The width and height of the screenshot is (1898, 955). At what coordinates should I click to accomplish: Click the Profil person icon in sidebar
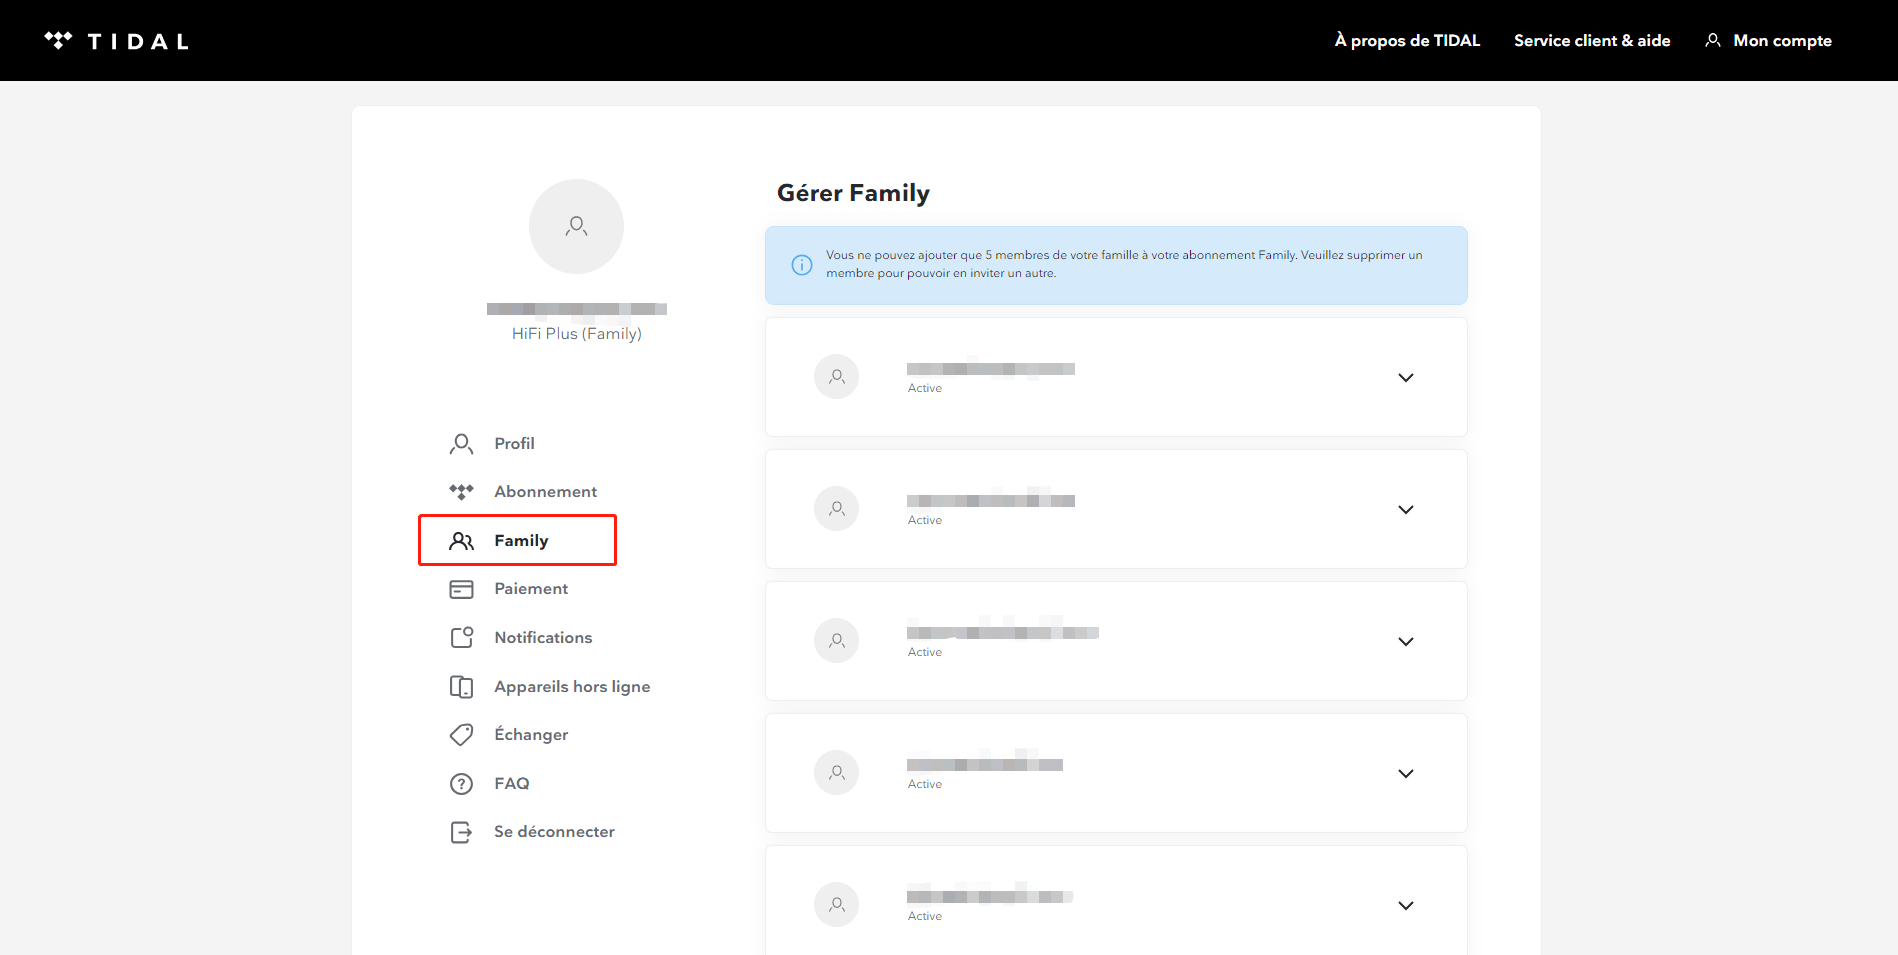point(461,444)
